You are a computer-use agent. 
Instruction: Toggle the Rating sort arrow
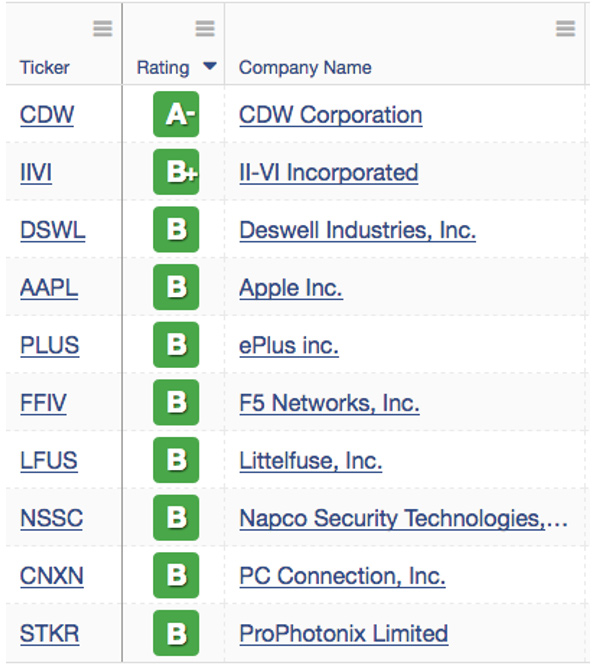tap(210, 66)
